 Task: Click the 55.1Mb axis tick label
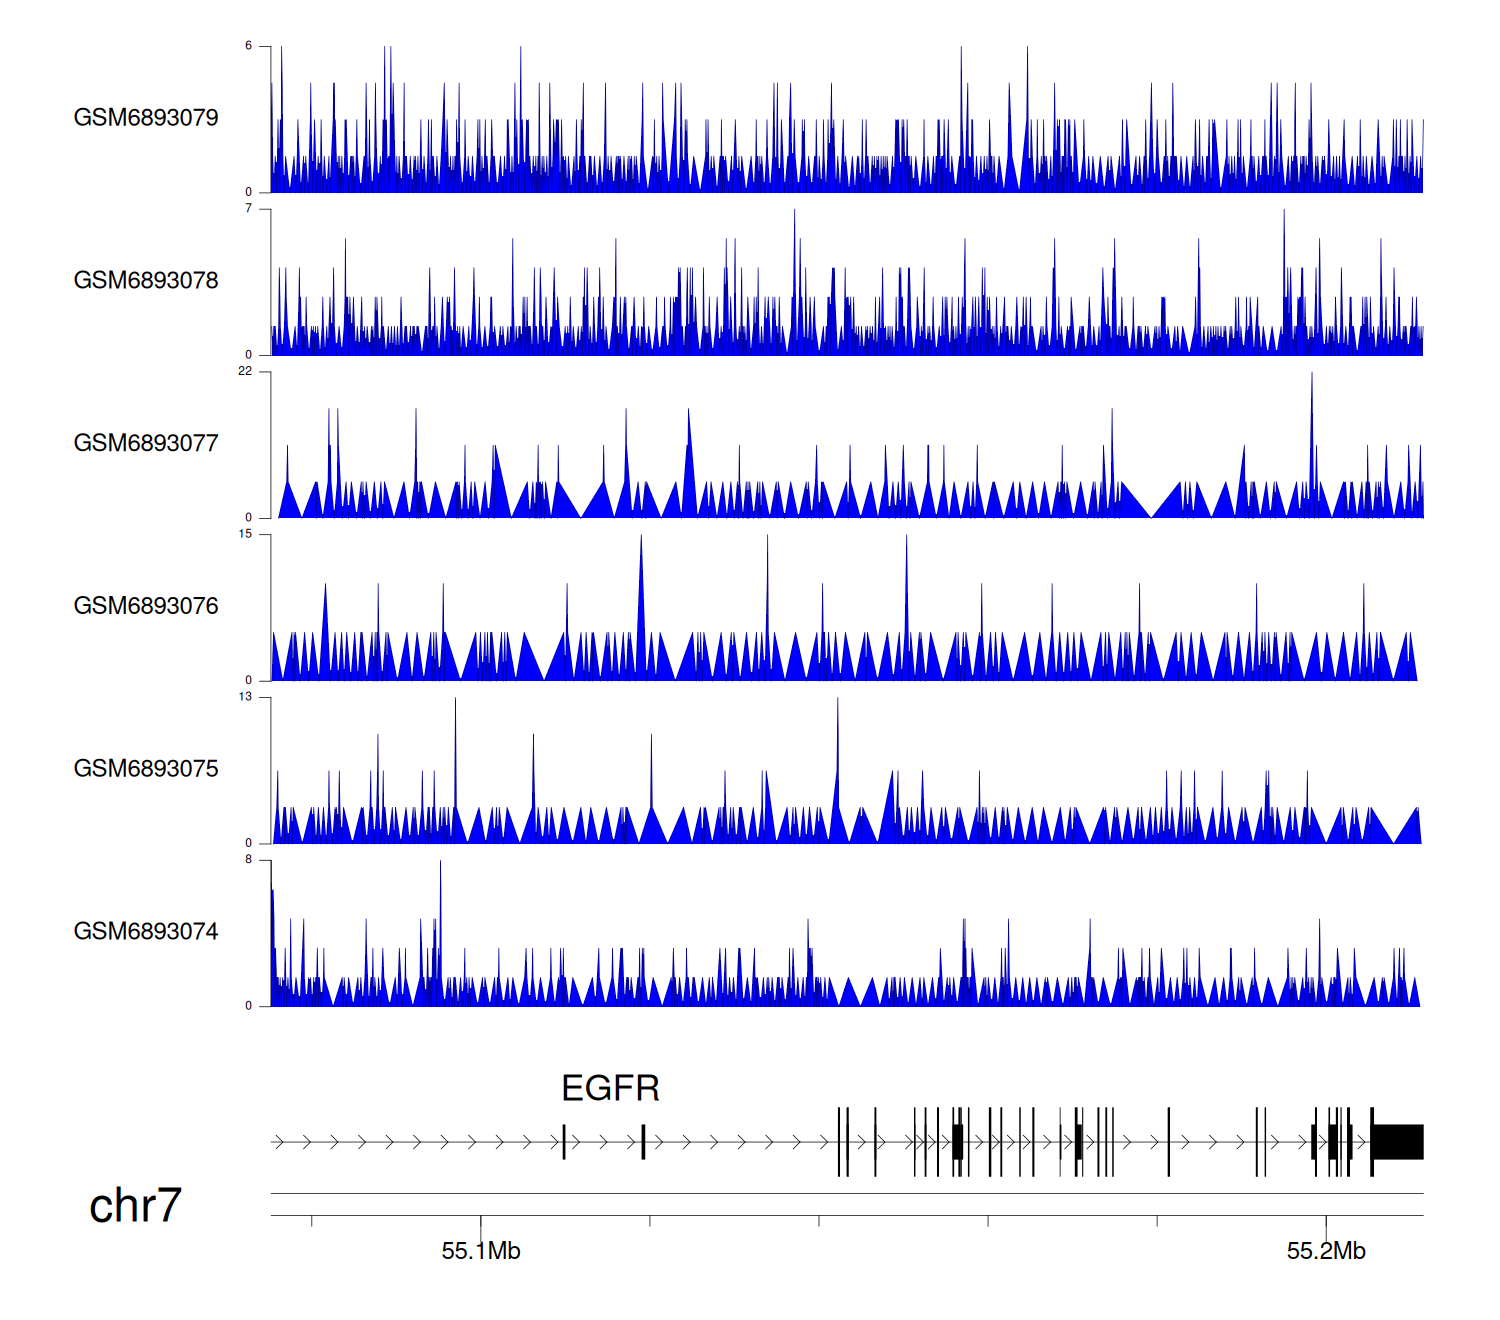pos(481,1251)
